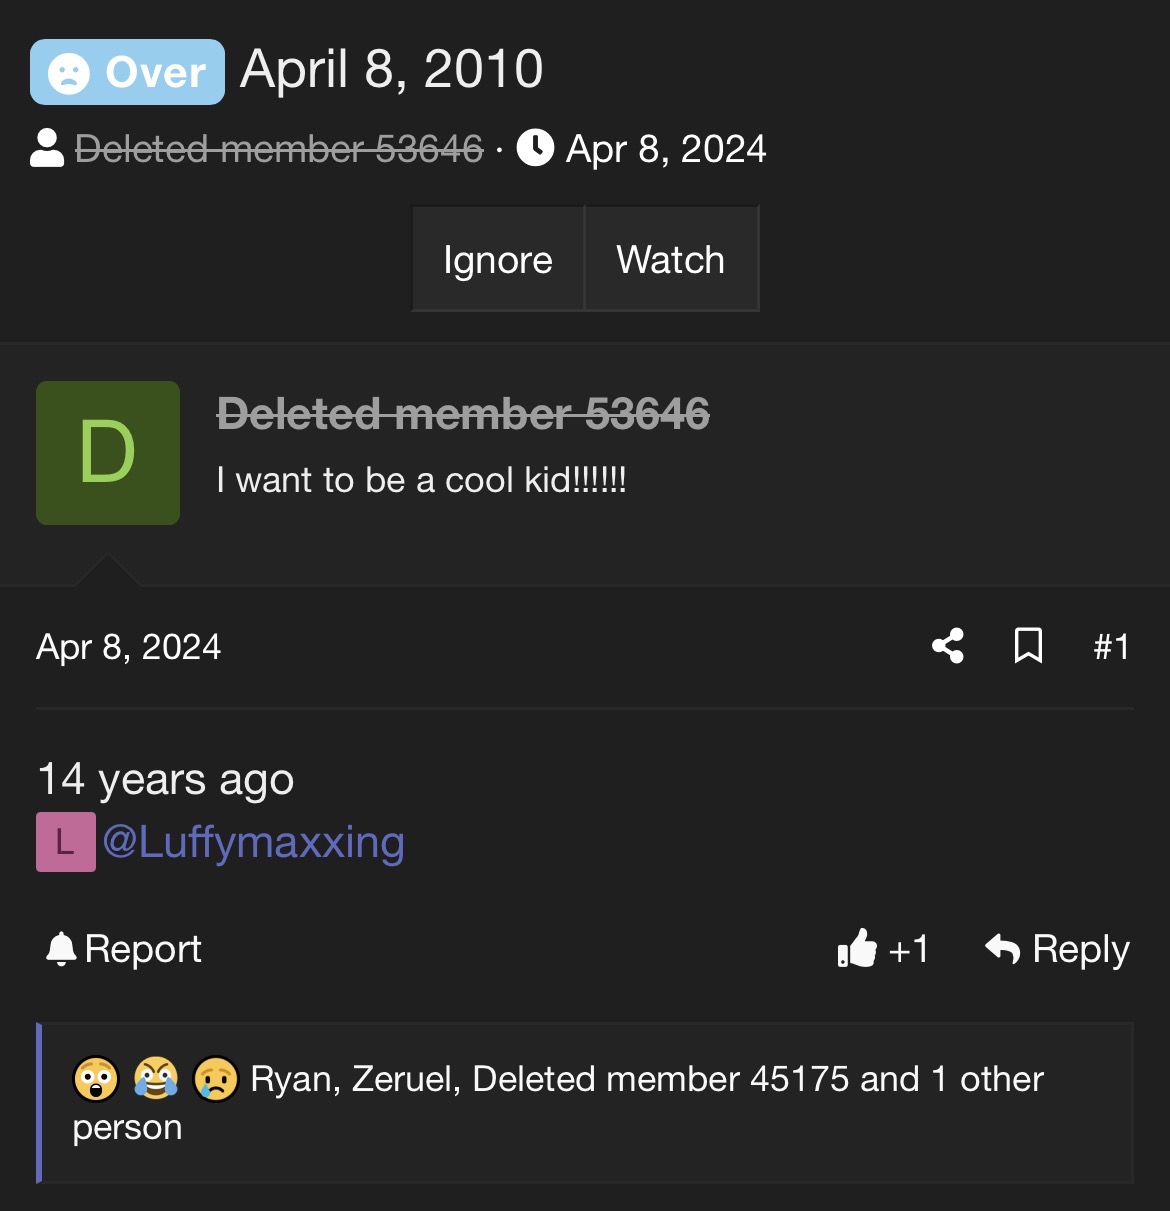This screenshot has width=1170, height=1211.
Task: Toggle Watch on this thread
Action: point(671,260)
